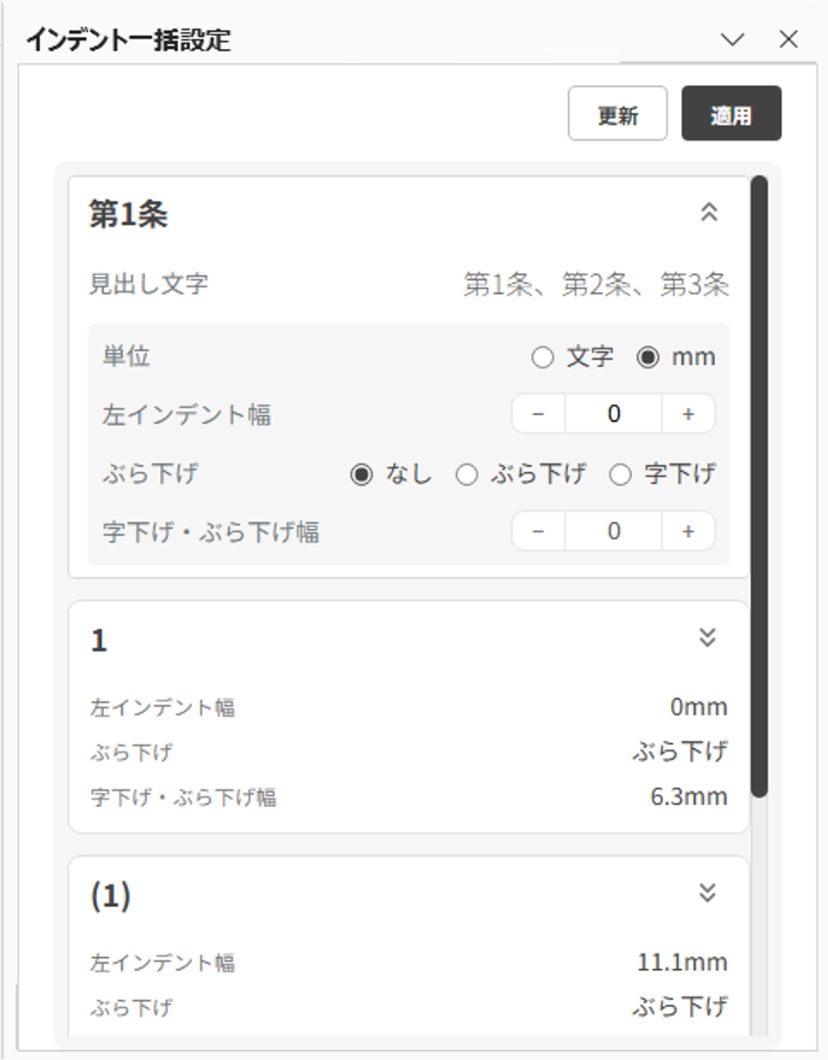The width and height of the screenshot is (828, 1060).
Task: Decrease 字下げ・ぶら下げ幅 with minus button
Action: tap(538, 531)
